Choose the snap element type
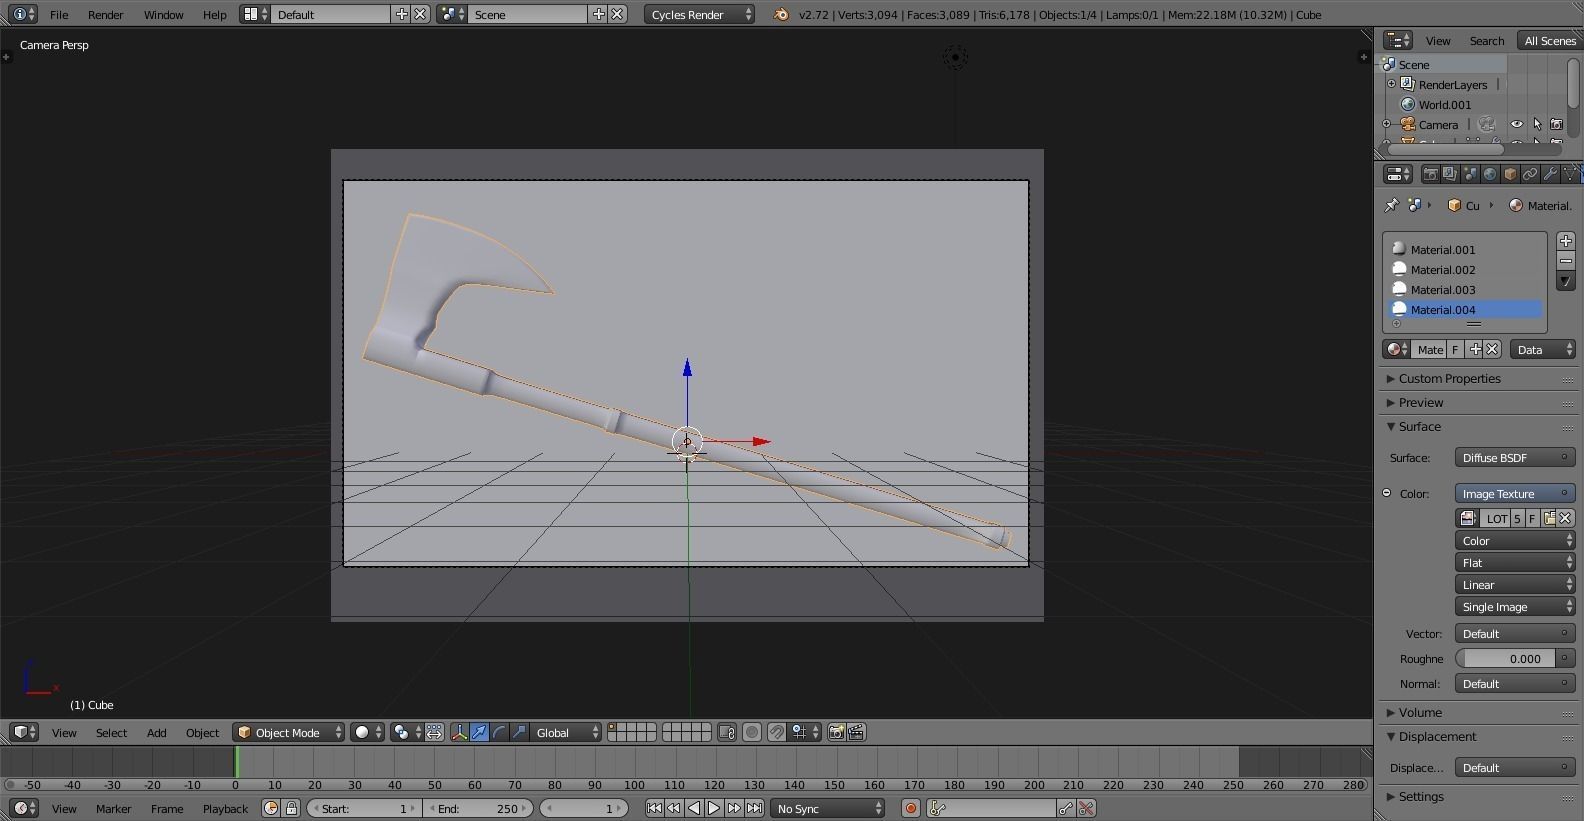Screen dimensions: 1584x821 pos(804,732)
